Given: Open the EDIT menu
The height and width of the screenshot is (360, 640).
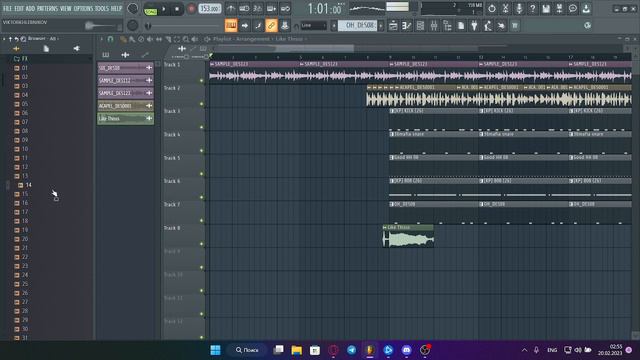Looking at the screenshot, I should [19, 8].
